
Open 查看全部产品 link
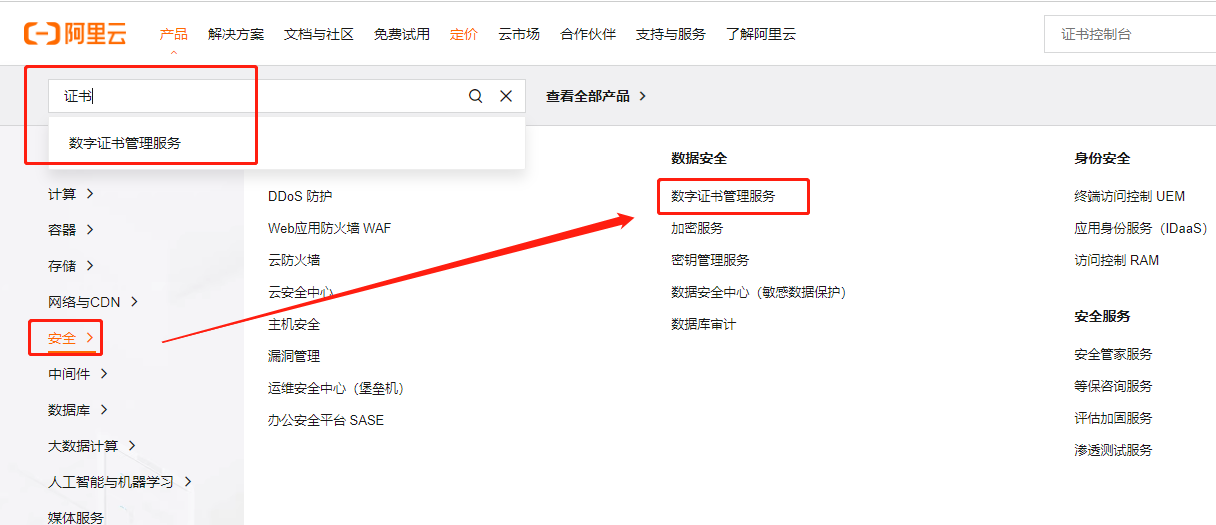596,96
